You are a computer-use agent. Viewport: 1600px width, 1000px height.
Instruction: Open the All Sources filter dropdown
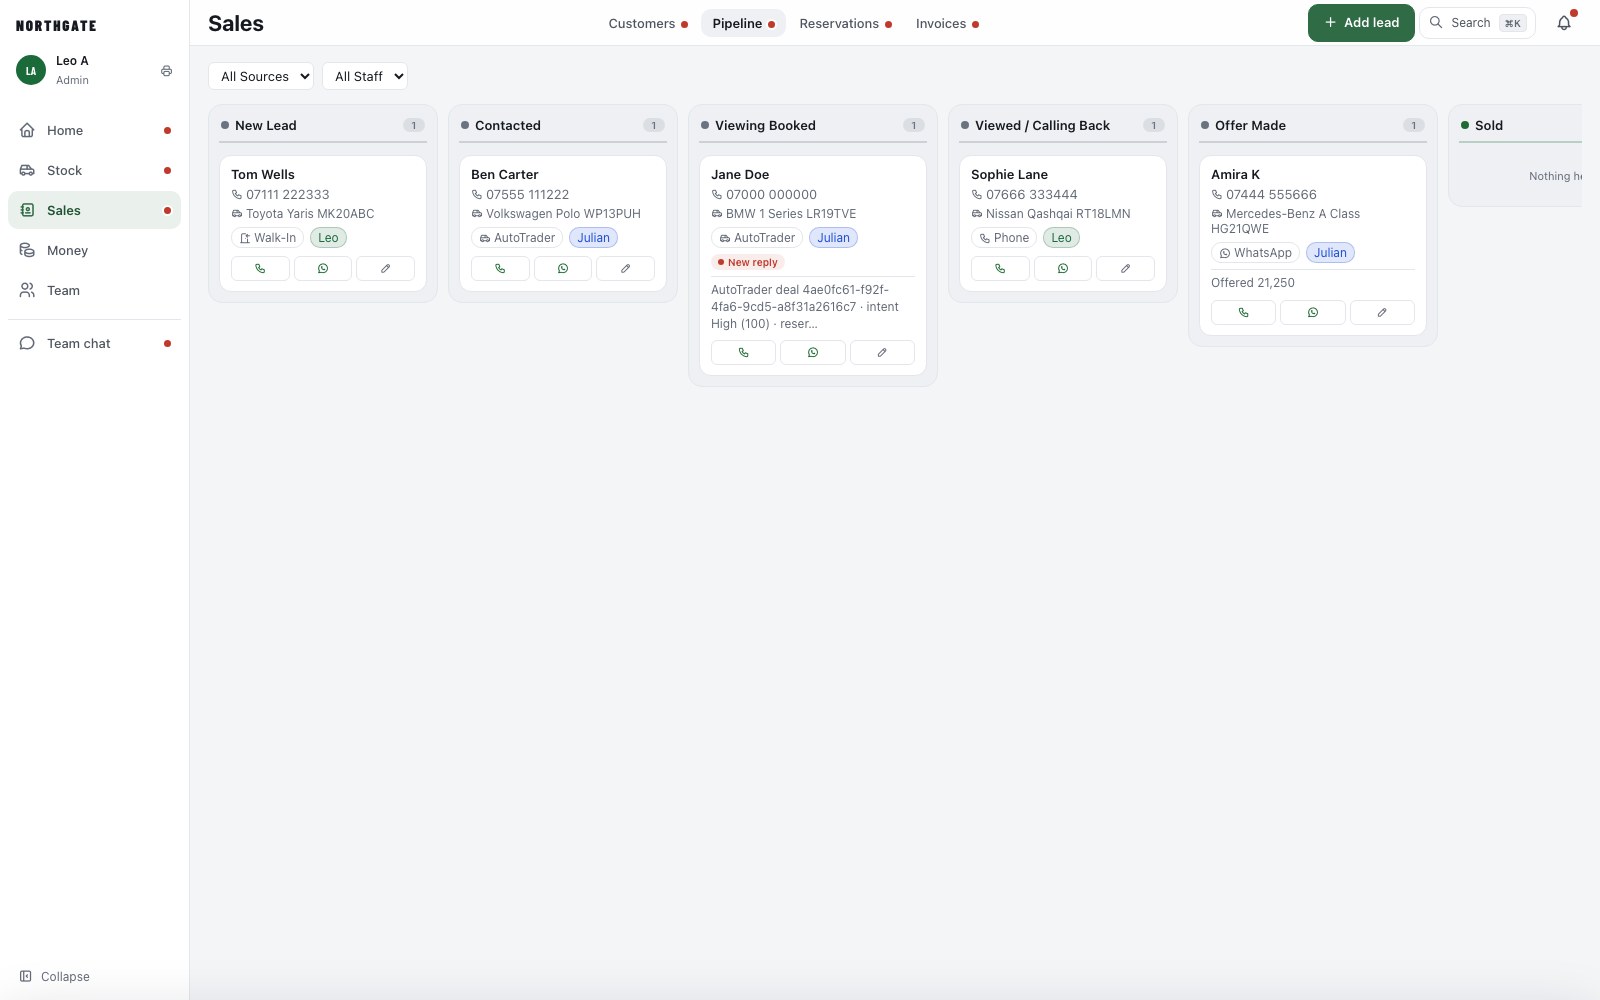[x=261, y=76]
